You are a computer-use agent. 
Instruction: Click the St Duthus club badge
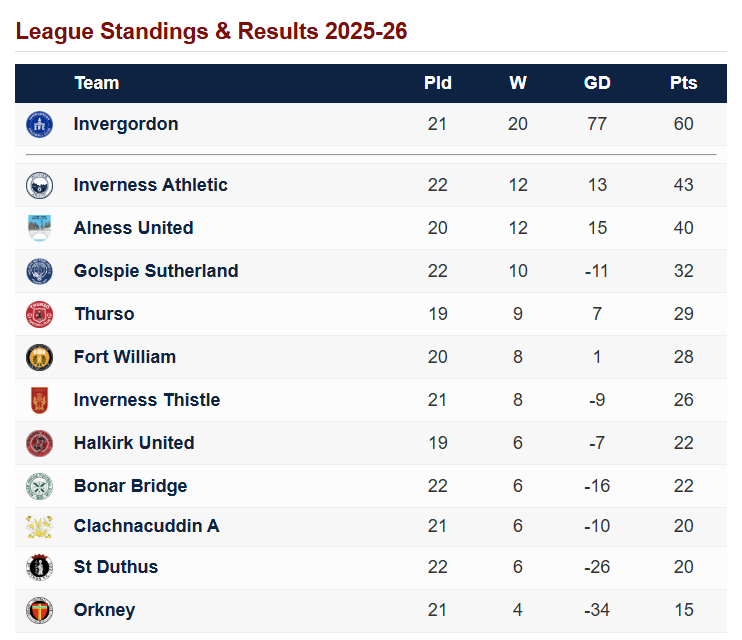(39, 567)
